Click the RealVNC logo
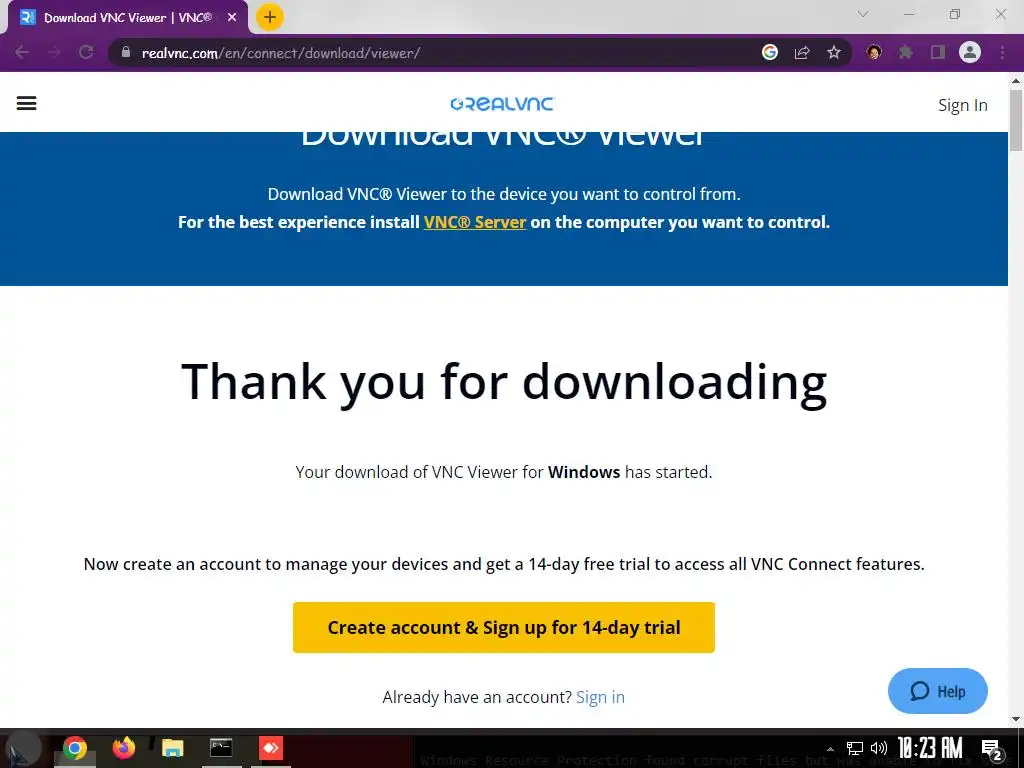The width and height of the screenshot is (1024, 768). [502, 104]
